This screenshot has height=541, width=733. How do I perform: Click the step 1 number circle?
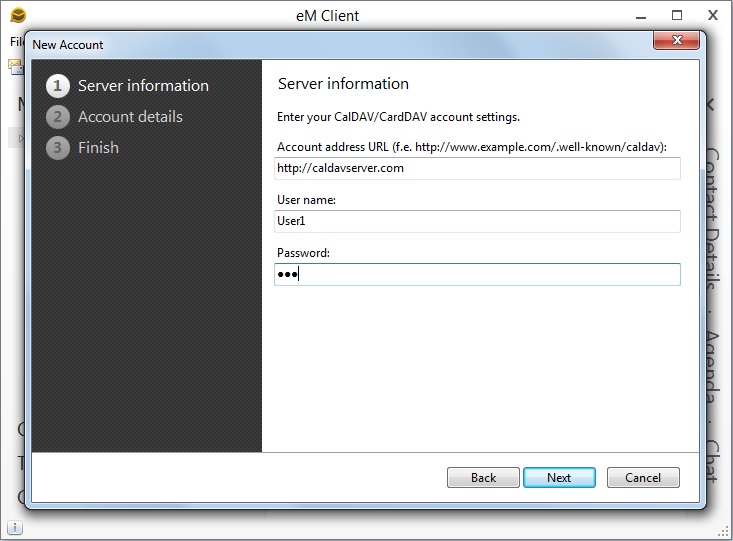coord(57,86)
